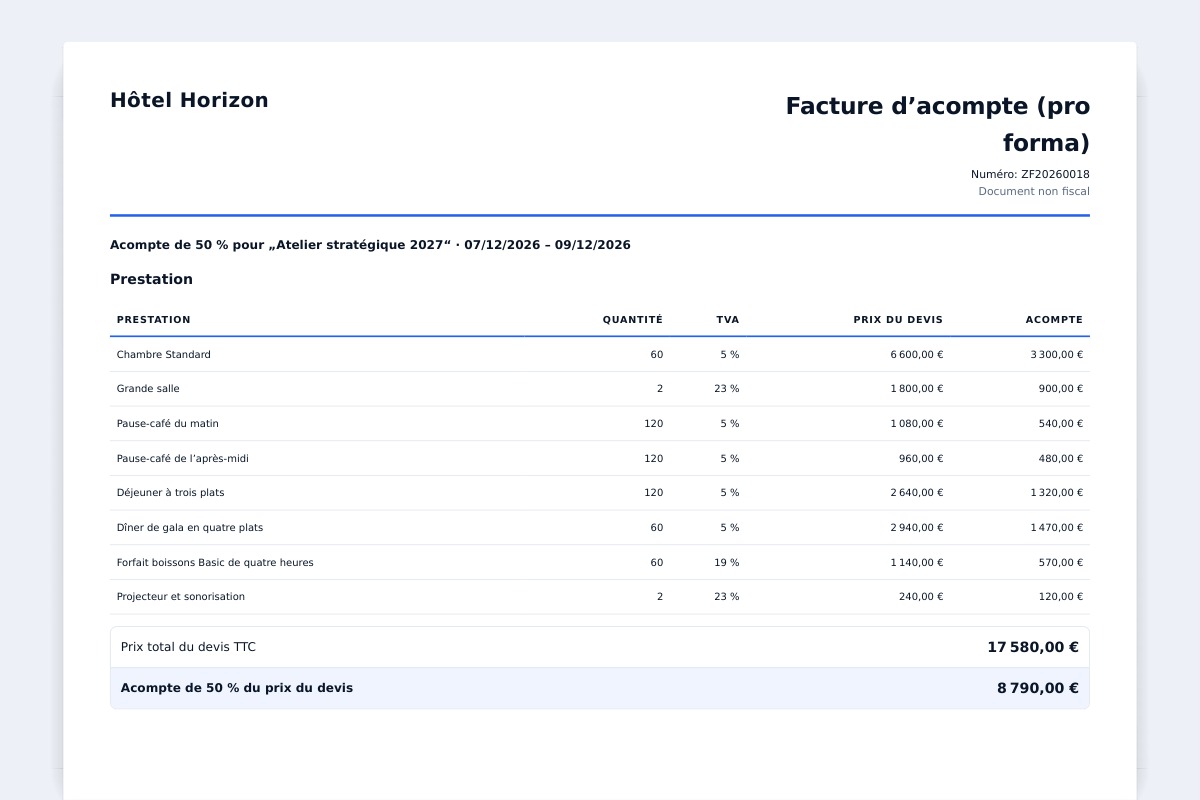
Task: Select the Projecteur et sonorisation label
Action: coord(181,596)
